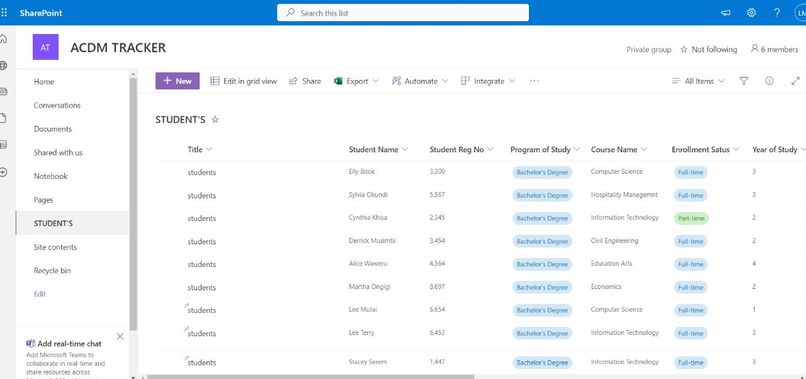806x379 pixels.
Task: Close the Add real-time chat prompt
Action: coord(120,336)
